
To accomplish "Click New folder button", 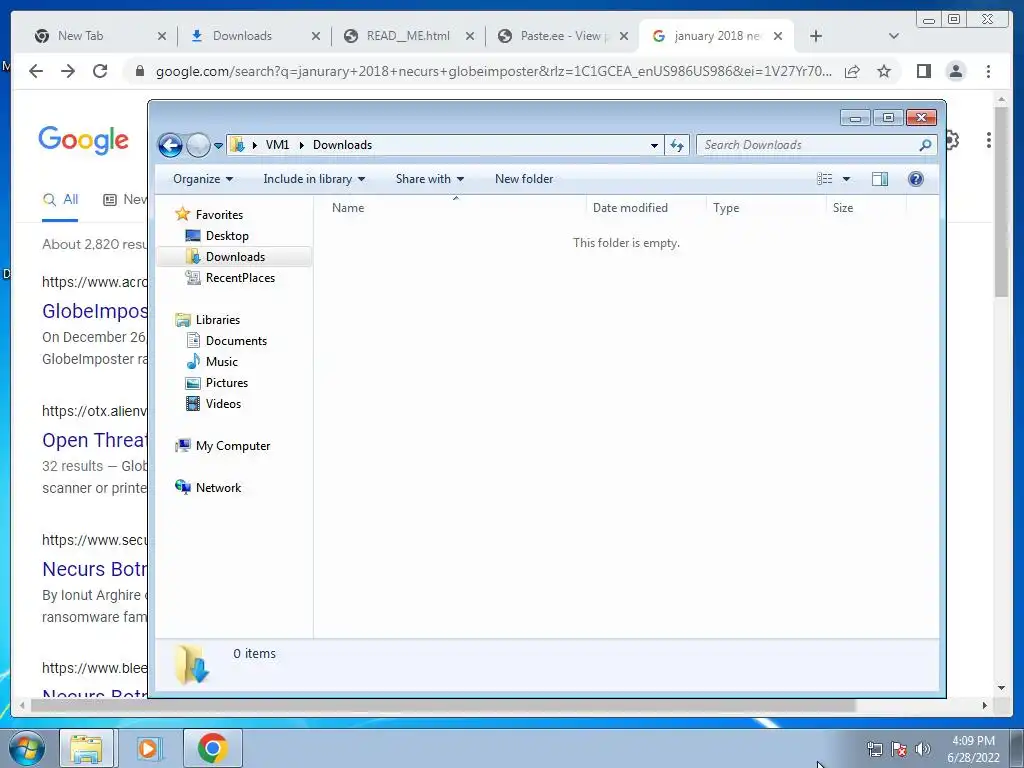I will point(524,179).
